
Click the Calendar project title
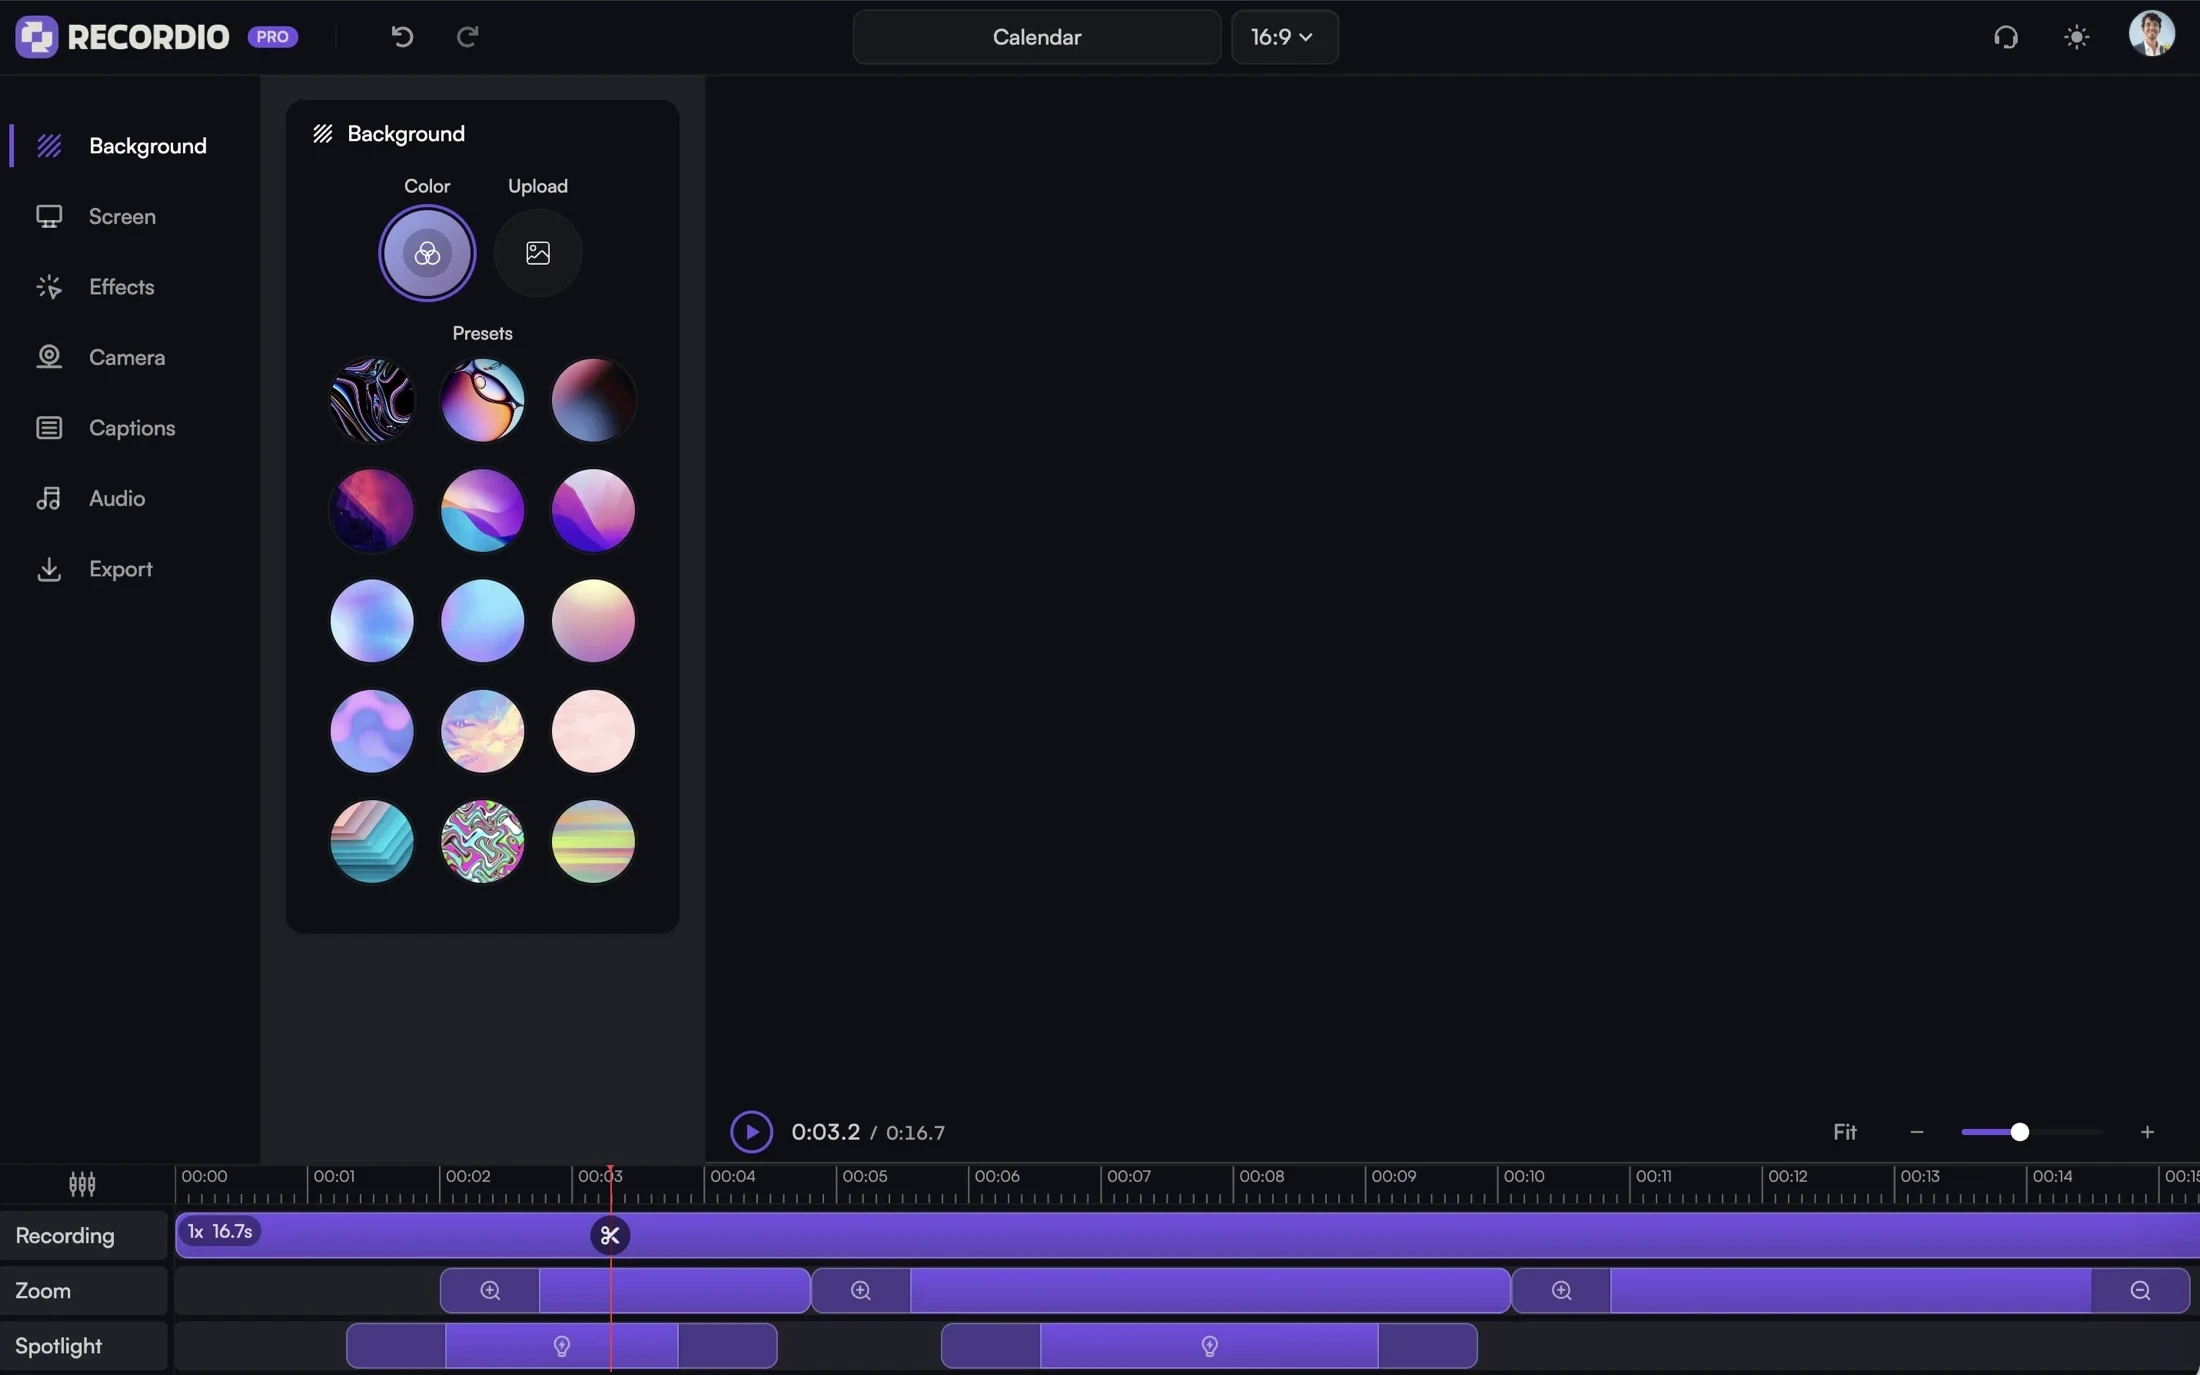(1036, 37)
